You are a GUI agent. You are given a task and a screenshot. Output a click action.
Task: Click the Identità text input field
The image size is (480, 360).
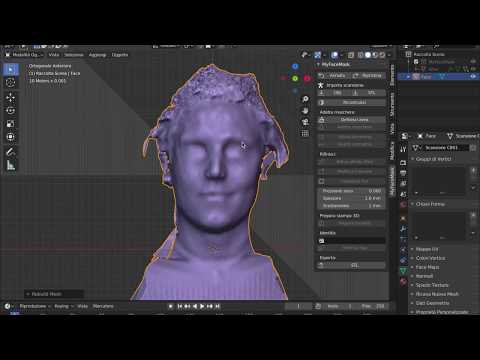coord(352,241)
